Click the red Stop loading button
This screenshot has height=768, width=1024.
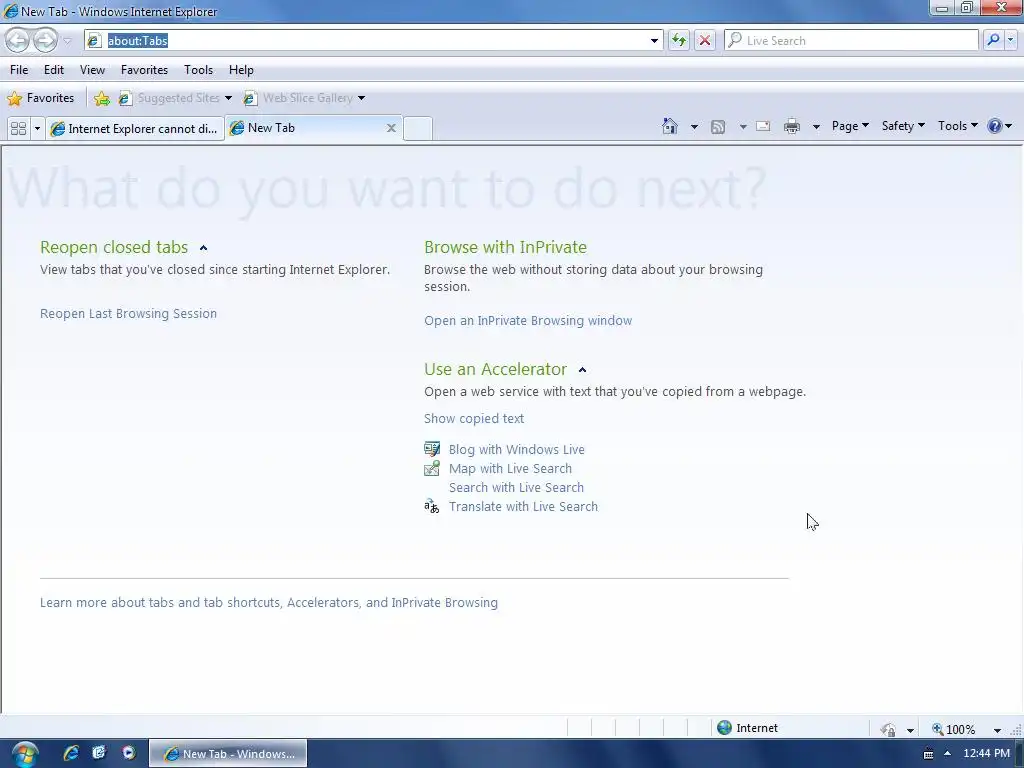tap(705, 40)
